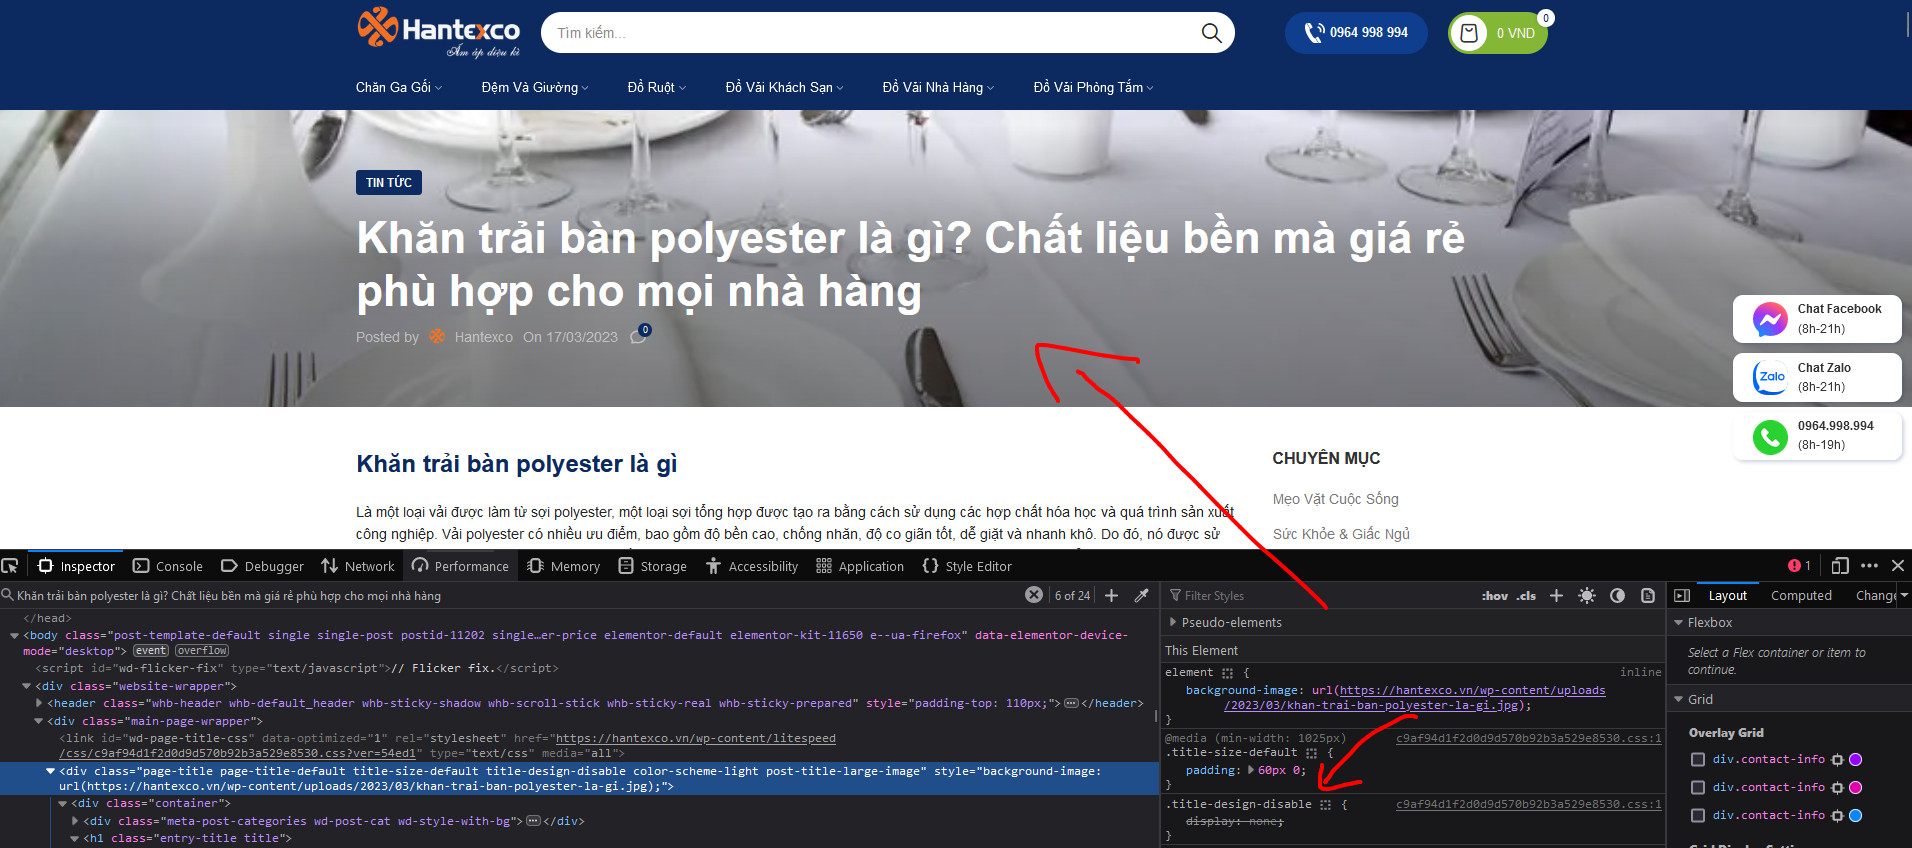Activate the element picker tool
This screenshot has height=848, width=1912.
click(x=10, y=566)
